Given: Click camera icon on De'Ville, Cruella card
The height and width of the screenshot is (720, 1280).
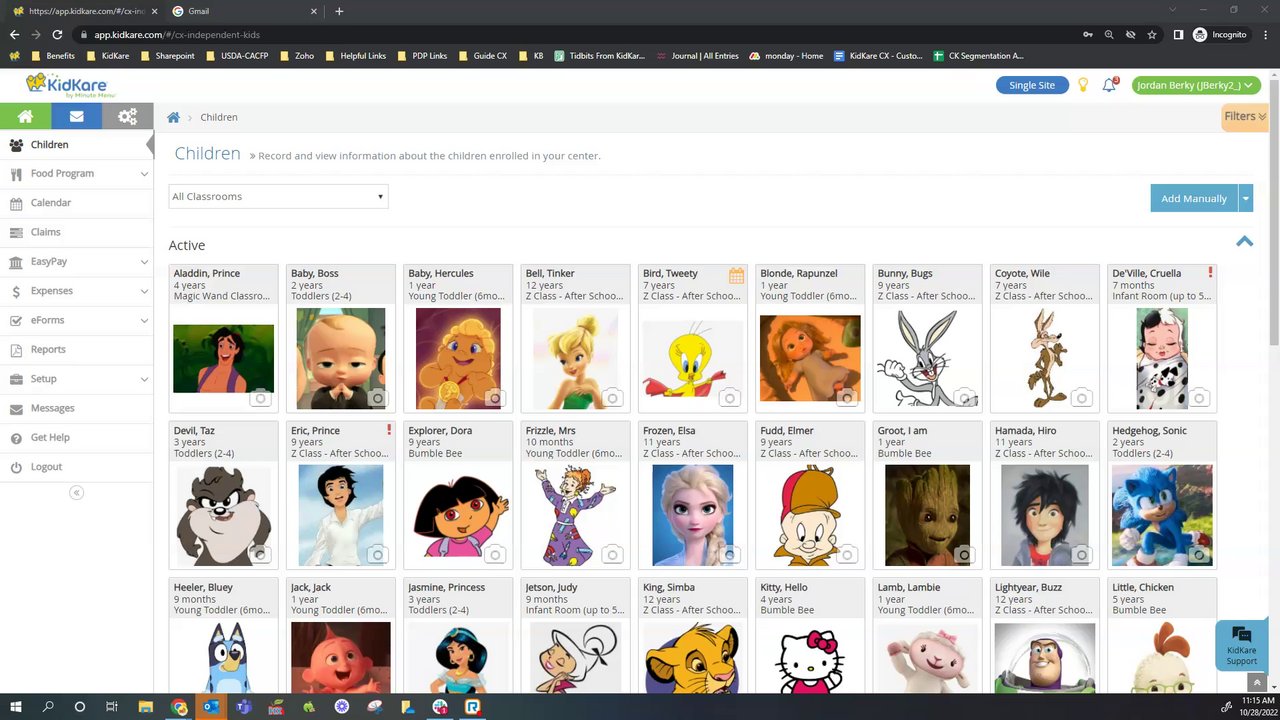Looking at the screenshot, I should (x=1198, y=398).
